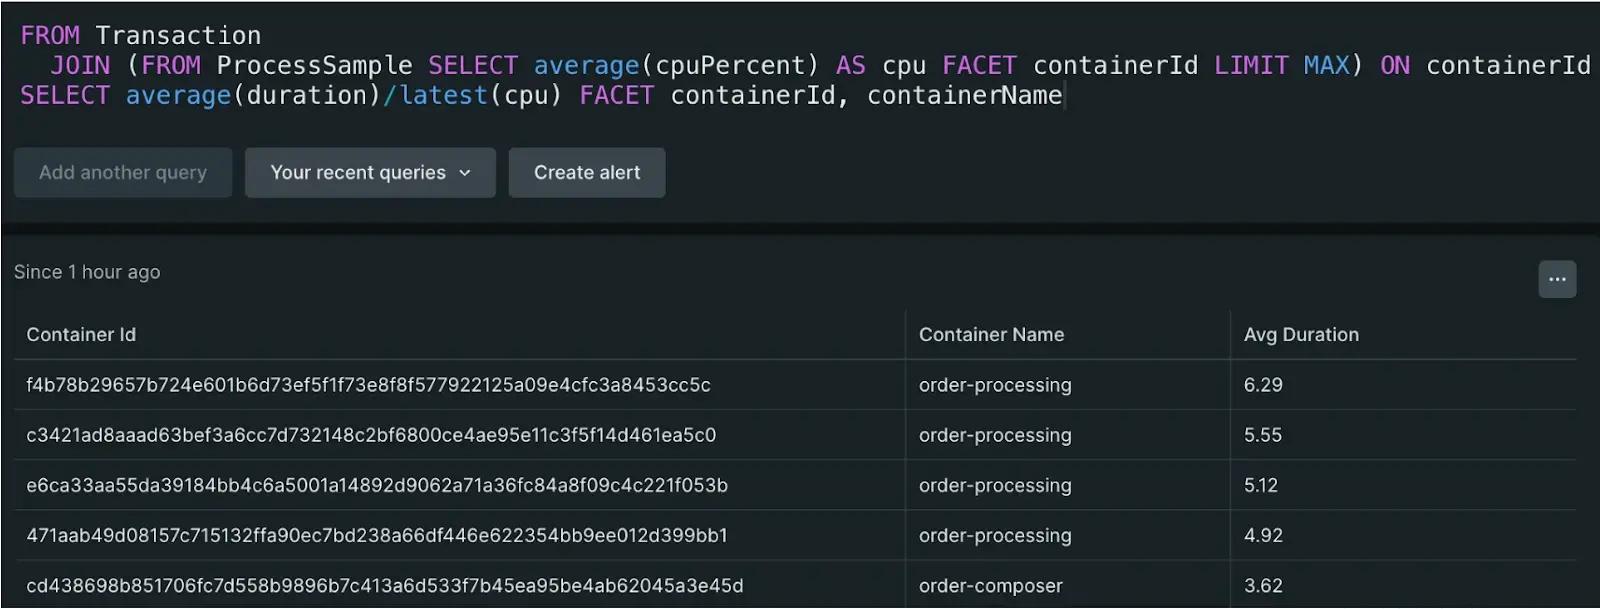The width and height of the screenshot is (1600, 609).
Task: Select the container ID starting with e6ca33aa
Action: pos(377,485)
